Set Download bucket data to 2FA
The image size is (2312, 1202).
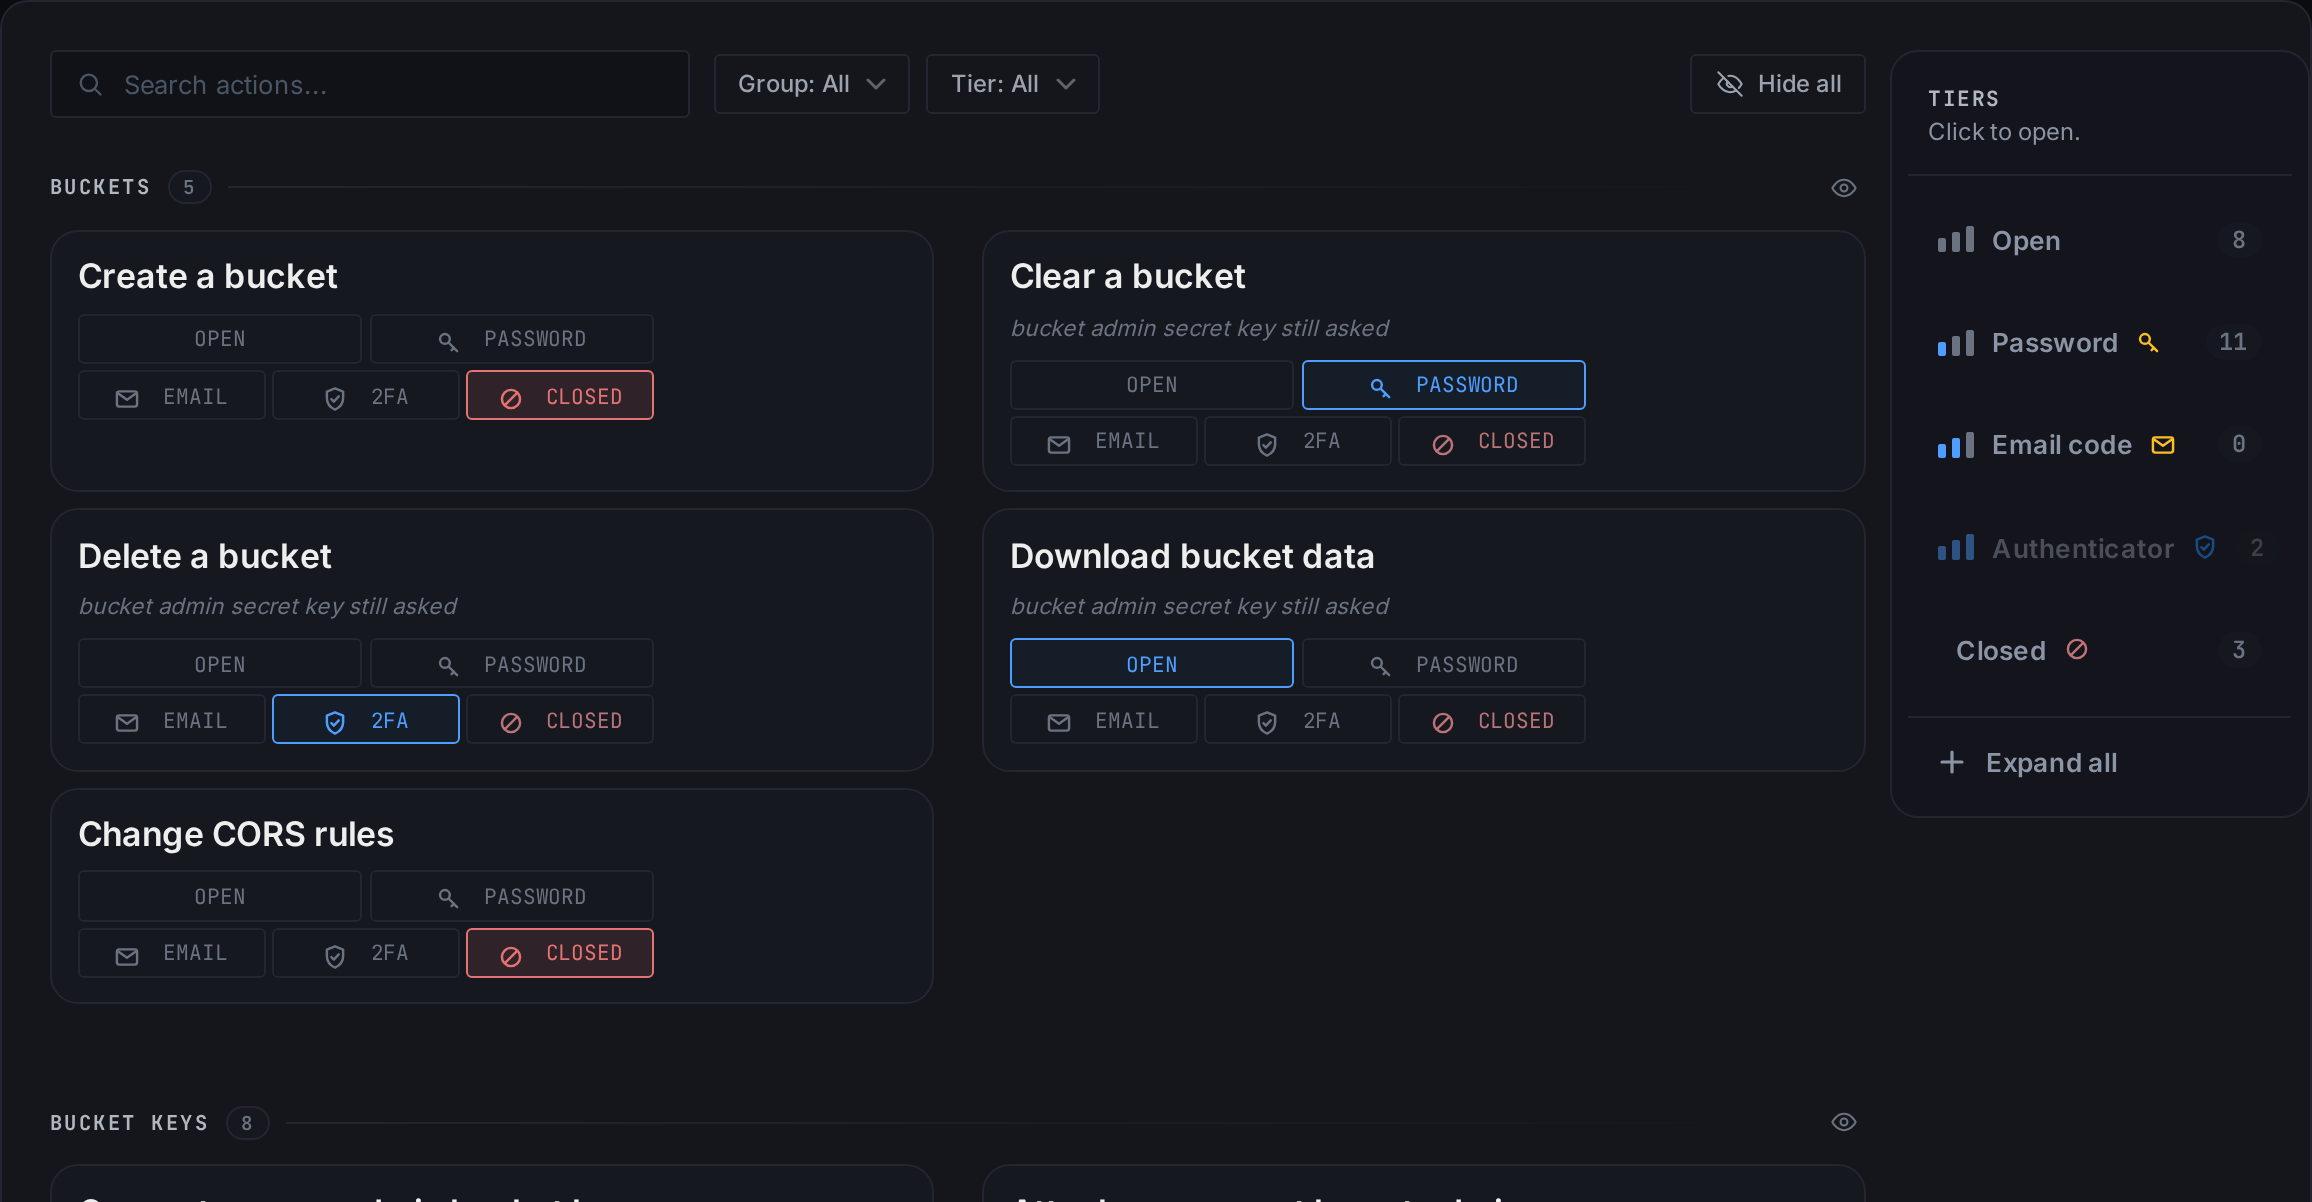(x=1298, y=720)
